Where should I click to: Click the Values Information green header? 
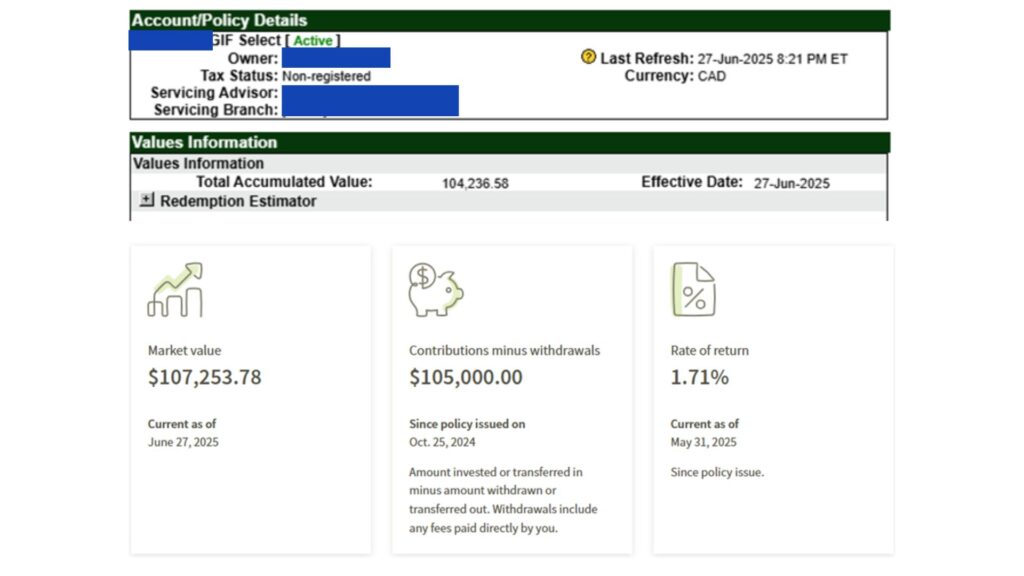tap(509, 142)
